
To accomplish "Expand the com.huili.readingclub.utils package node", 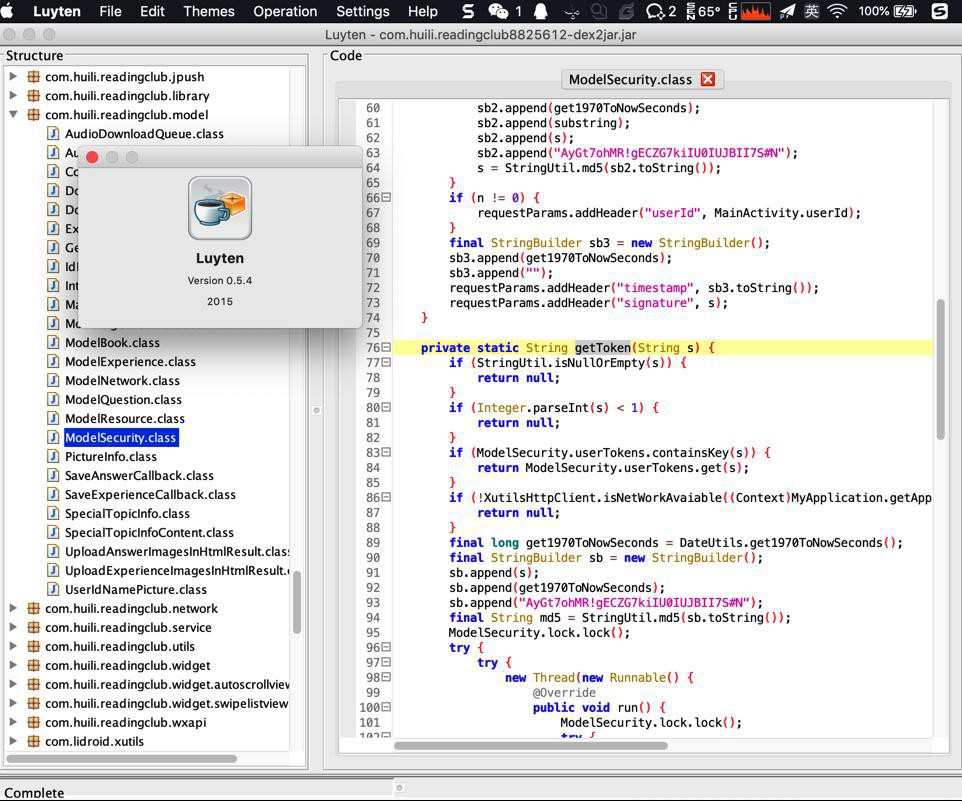I will coord(13,646).
